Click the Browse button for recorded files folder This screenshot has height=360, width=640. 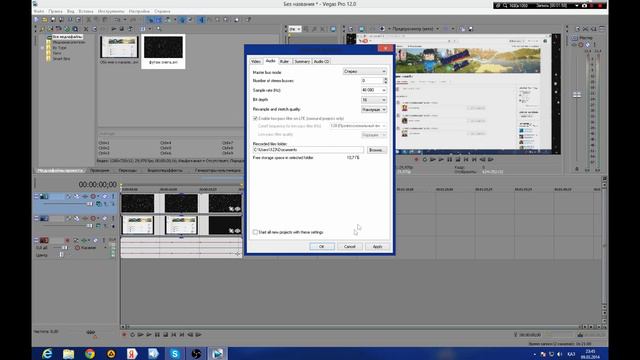[x=376, y=150]
